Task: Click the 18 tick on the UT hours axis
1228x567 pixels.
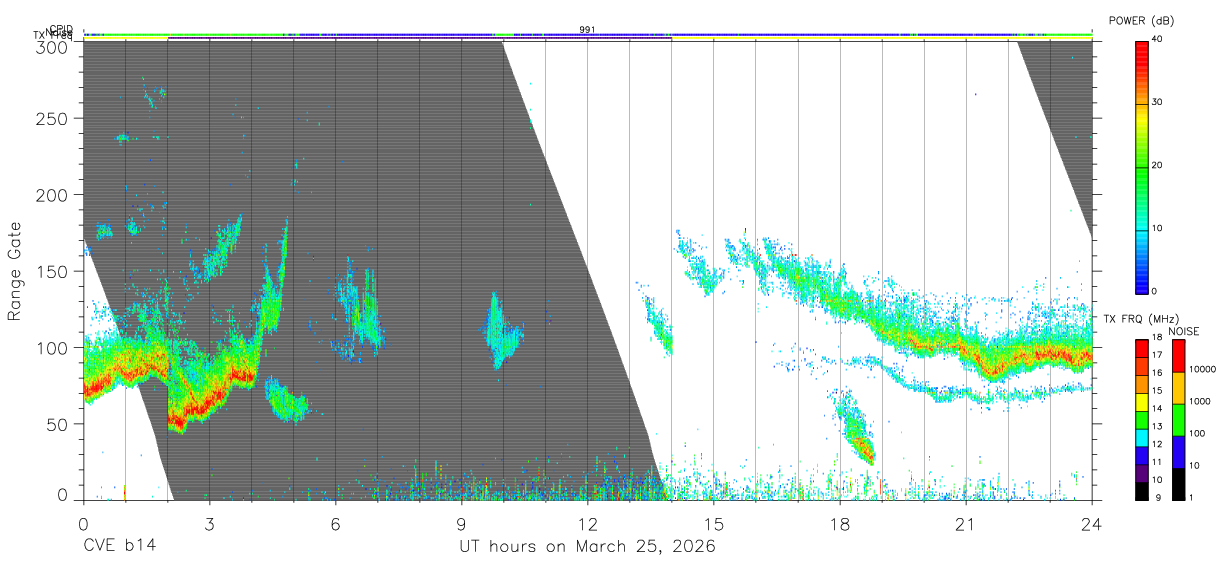Action: click(x=840, y=524)
